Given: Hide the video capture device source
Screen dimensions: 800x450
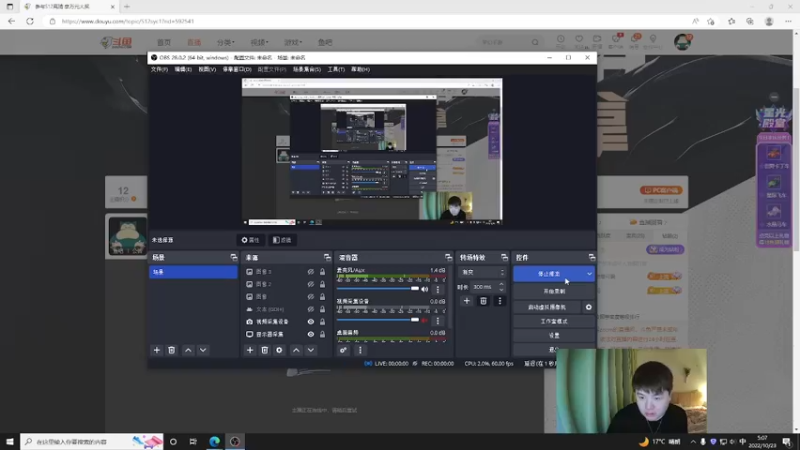Looking at the screenshot, I should pyautogui.click(x=311, y=321).
